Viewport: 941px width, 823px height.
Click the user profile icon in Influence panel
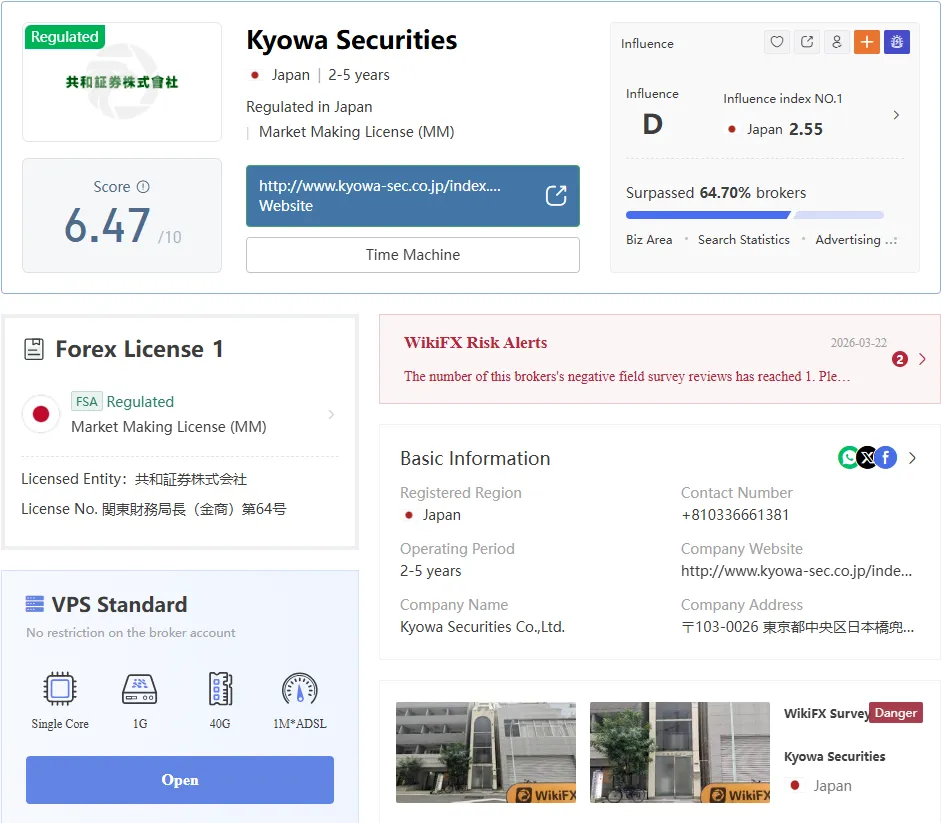click(837, 42)
